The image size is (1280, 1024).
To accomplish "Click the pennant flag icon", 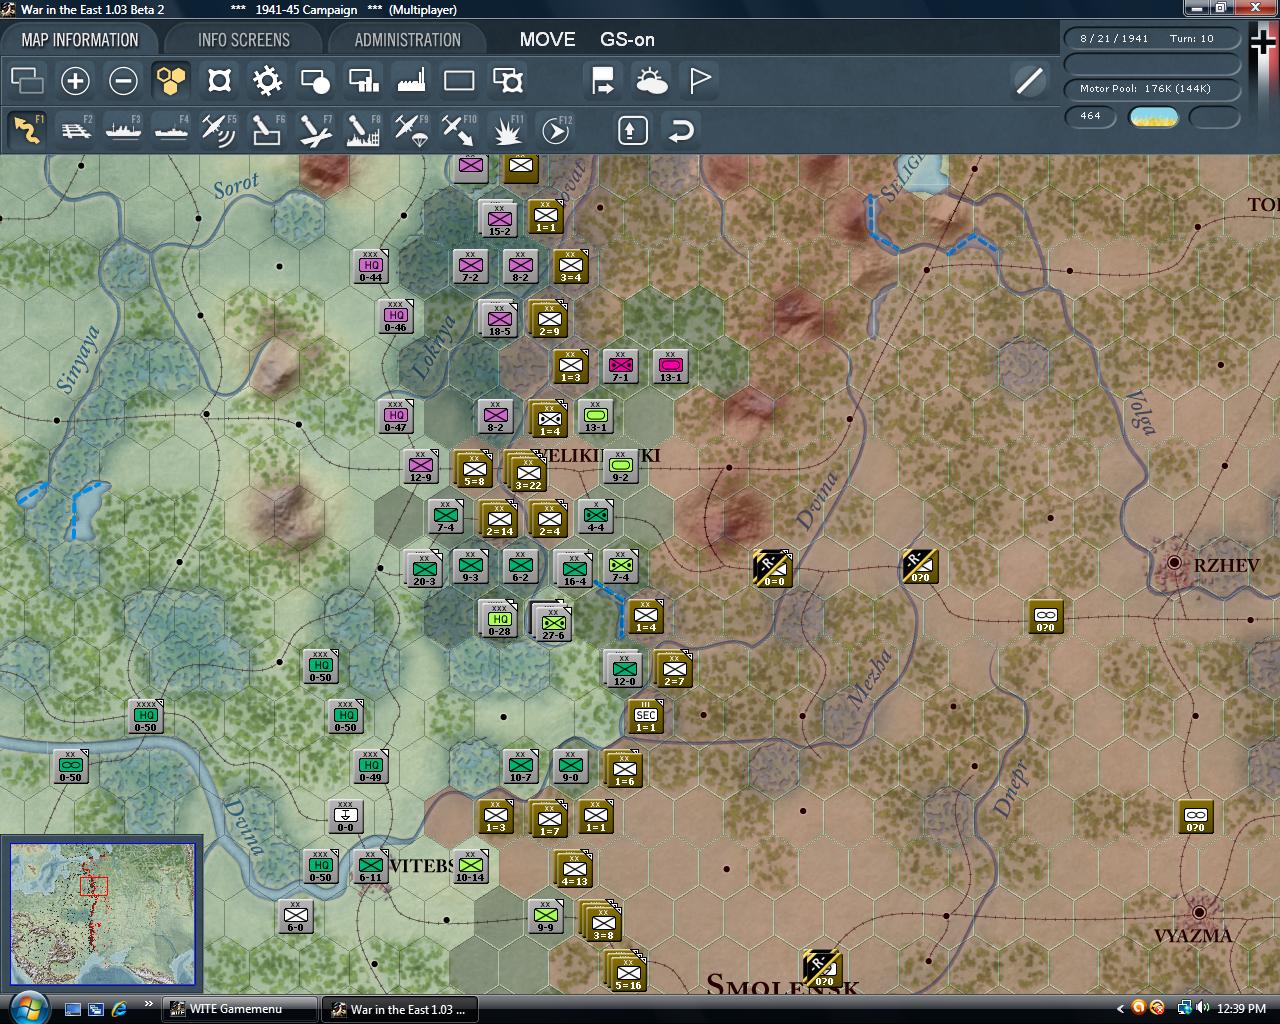I will pos(700,81).
